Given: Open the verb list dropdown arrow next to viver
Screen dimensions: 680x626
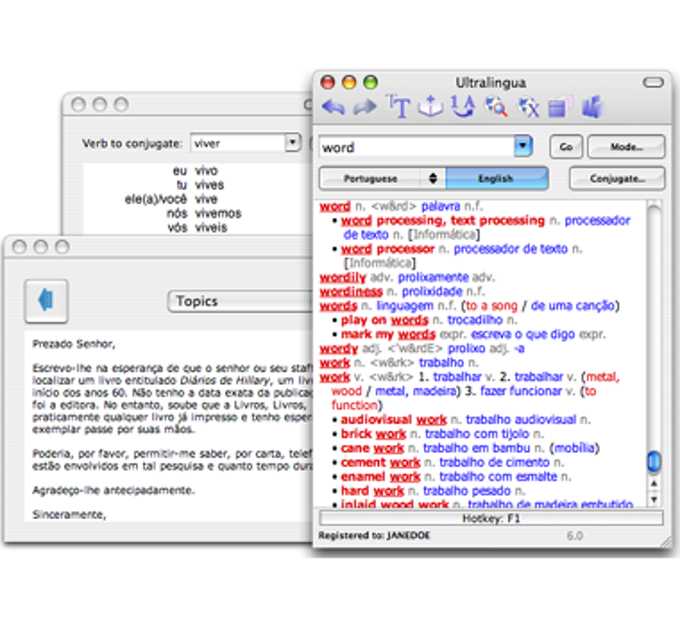Looking at the screenshot, I should (293, 142).
